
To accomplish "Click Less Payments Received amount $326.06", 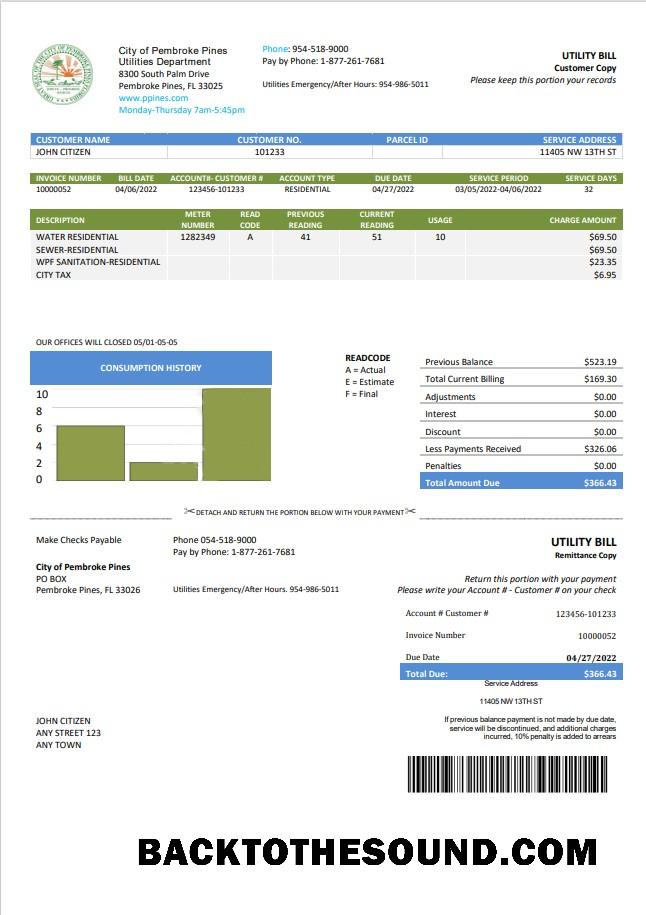I will click(600, 449).
